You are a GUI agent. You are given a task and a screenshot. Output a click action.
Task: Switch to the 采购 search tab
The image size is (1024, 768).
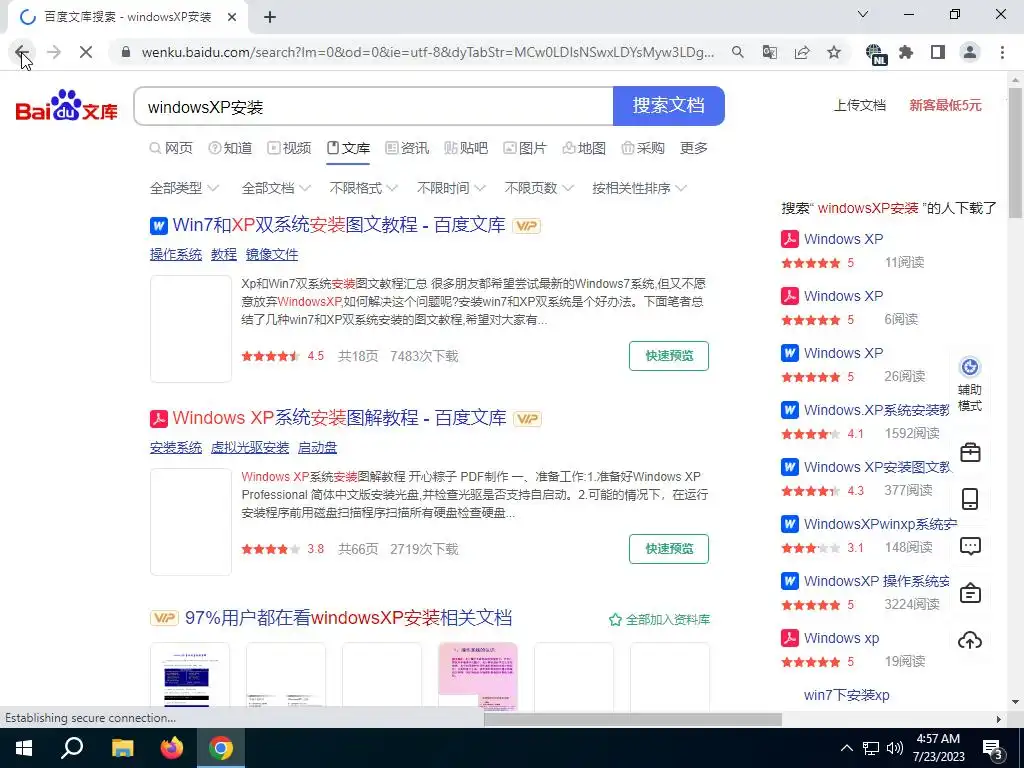(x=643, y=148)
